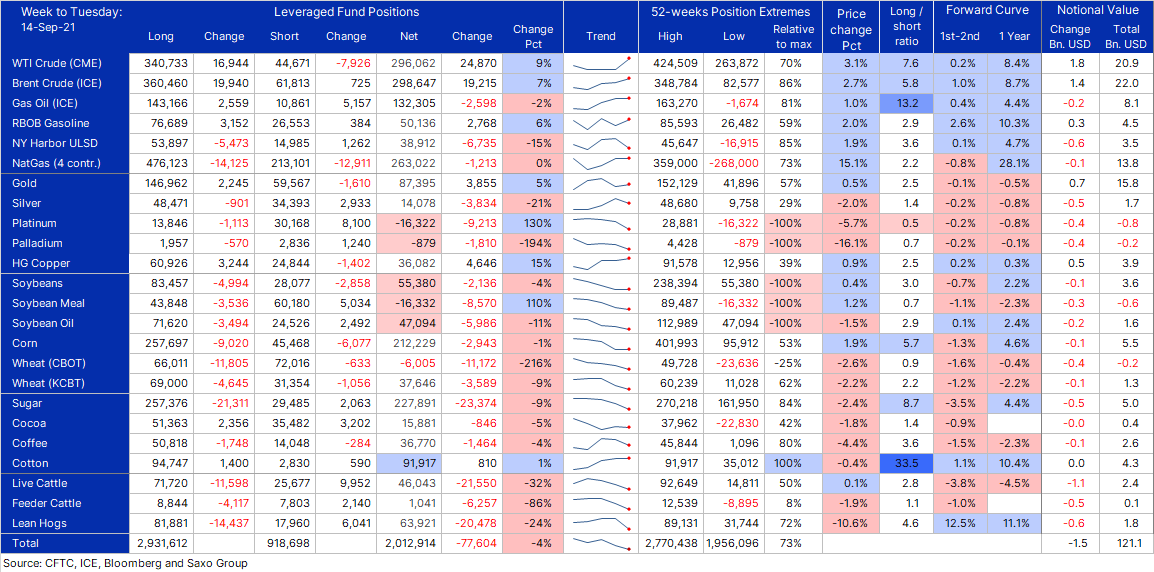Select the HG Copper row label
Image resolution: width=1154 pixels, height=572 pixels.
(x=40, y=264)
